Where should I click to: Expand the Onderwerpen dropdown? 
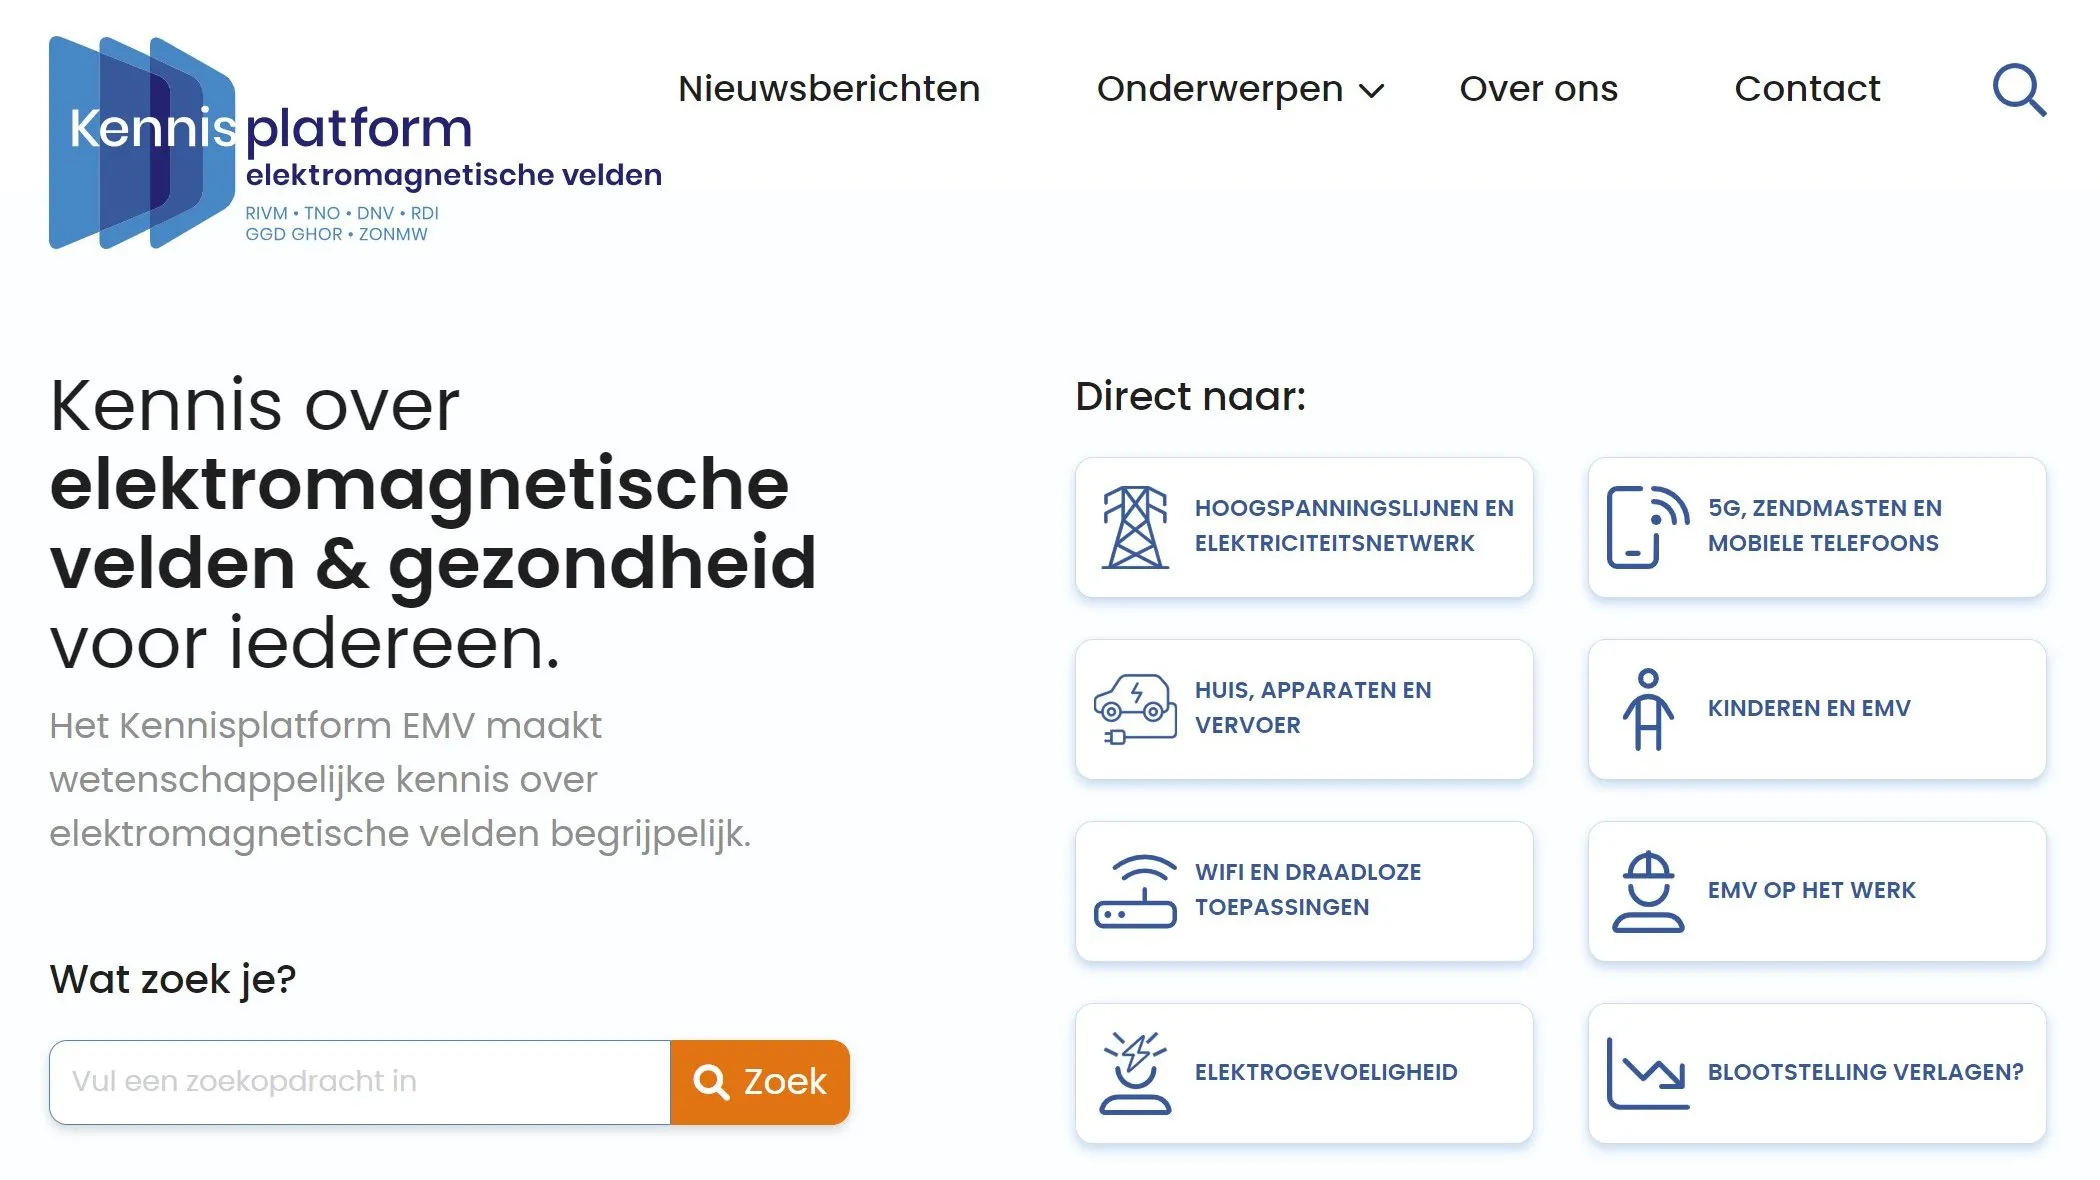tap(1220, 89)
